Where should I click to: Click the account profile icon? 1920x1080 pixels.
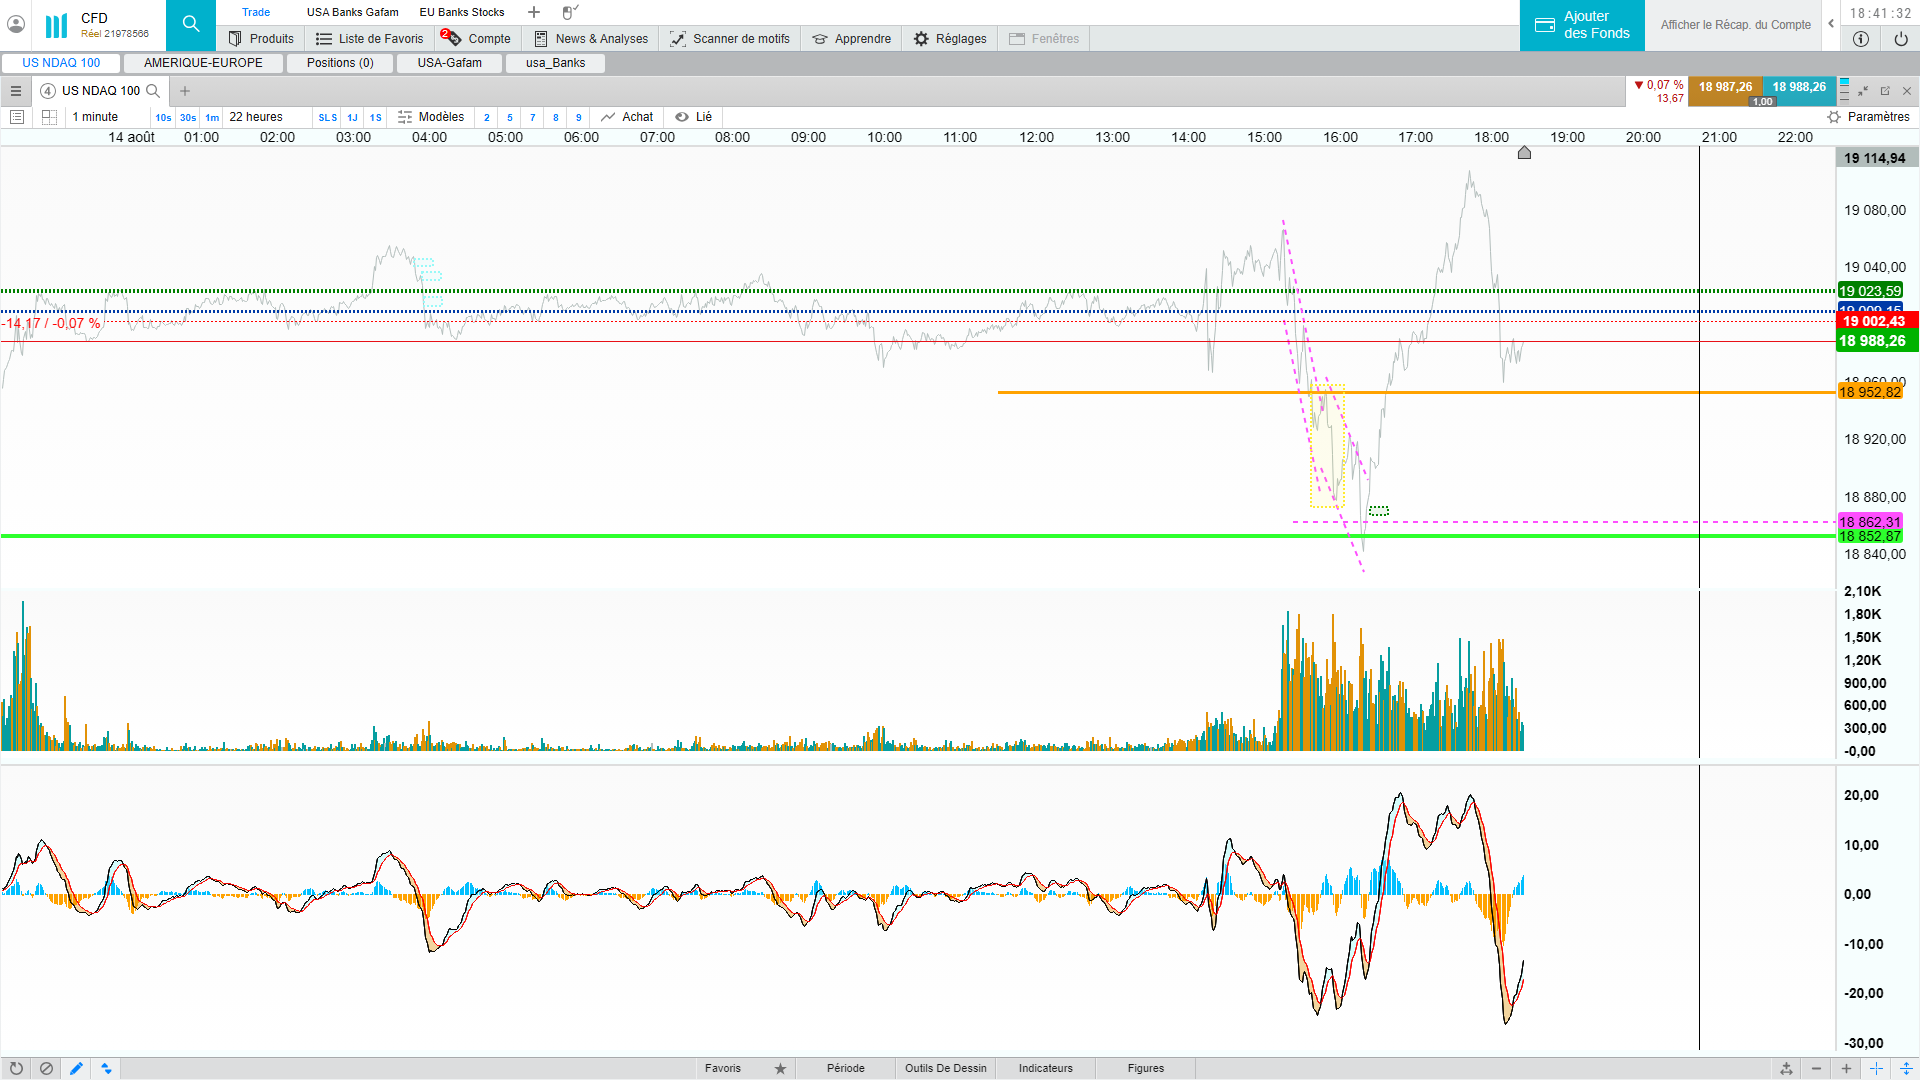coord(16,24)
